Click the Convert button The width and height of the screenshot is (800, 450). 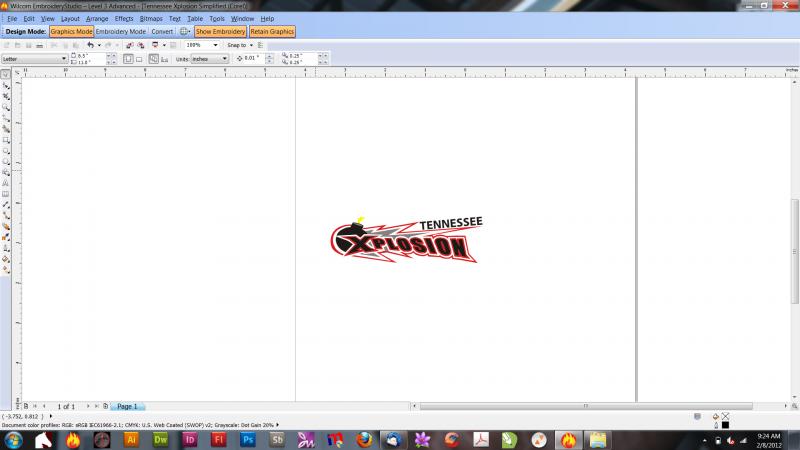[162, 31]
